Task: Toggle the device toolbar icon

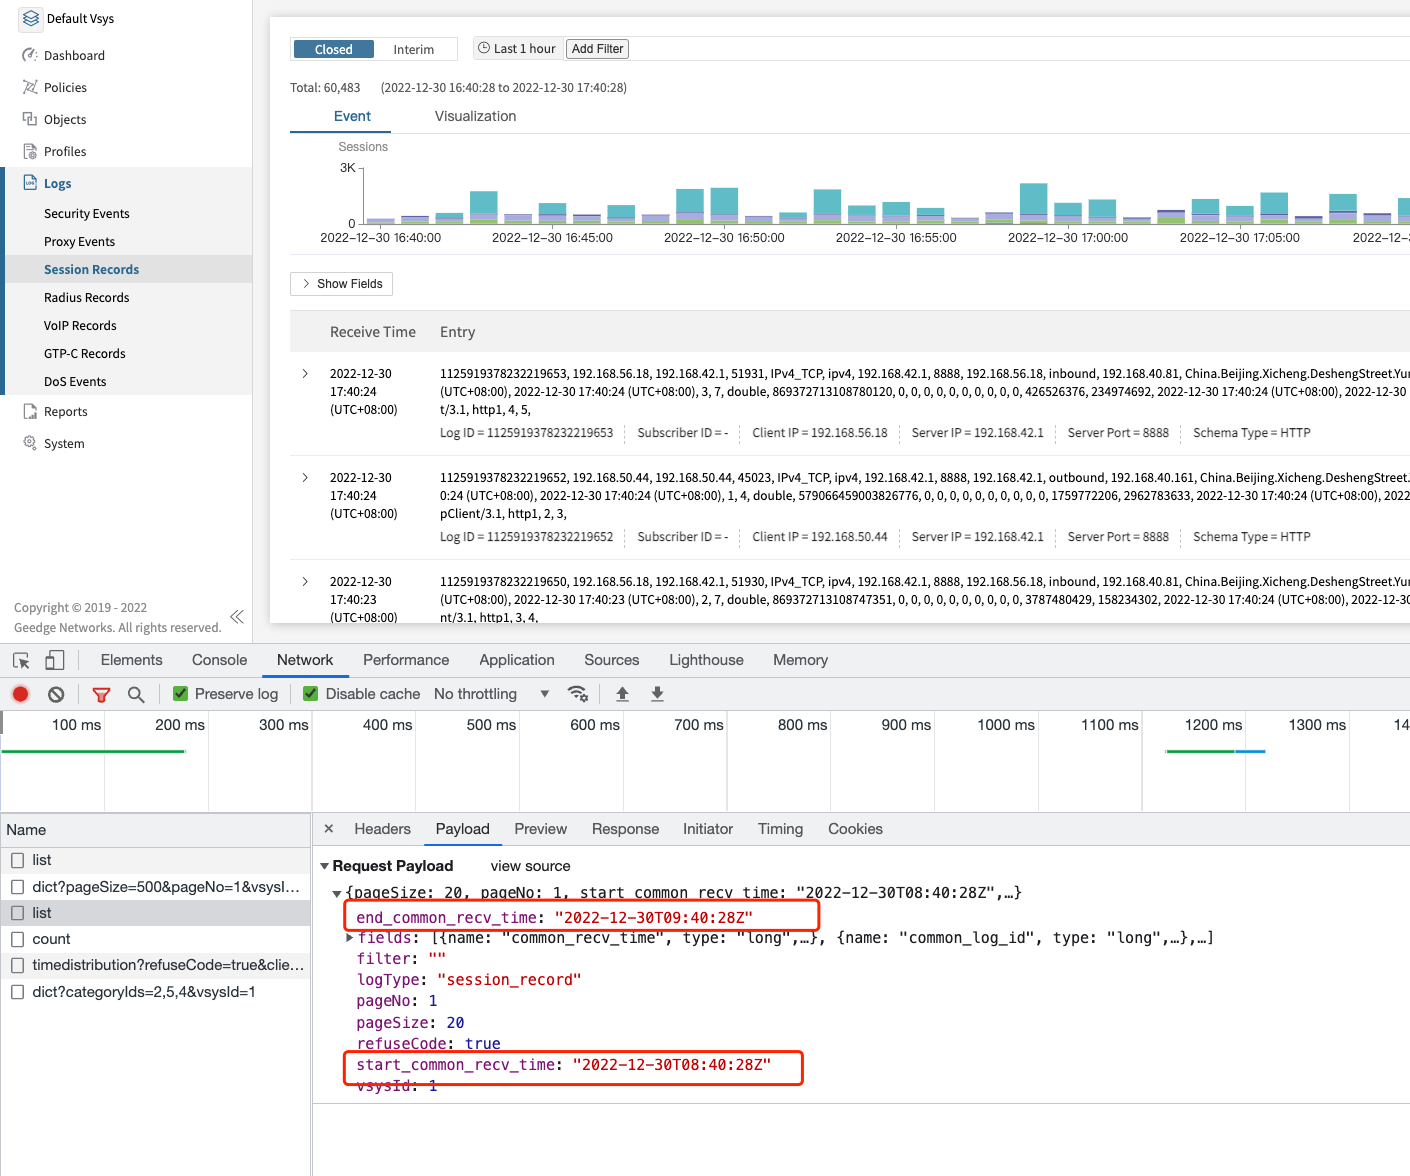Action: [x=55, y=660]
